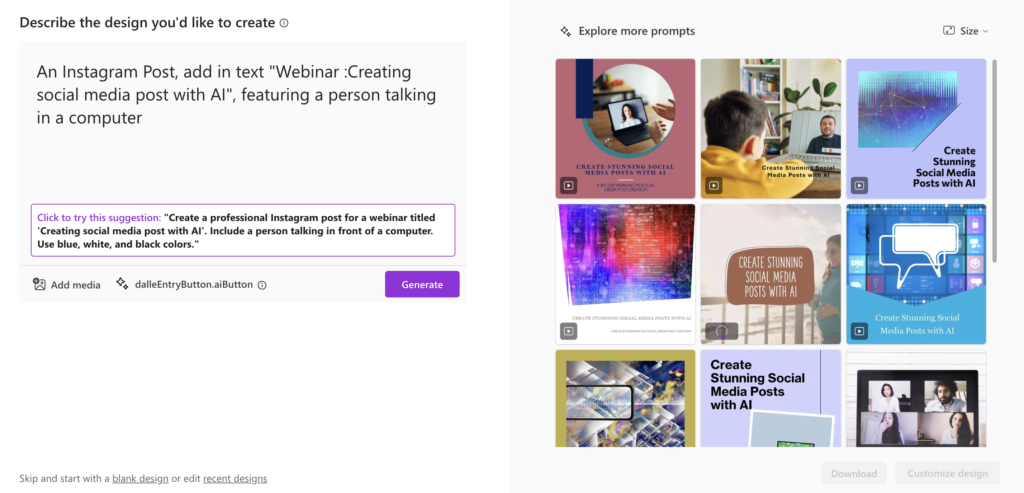The height and width of the screenshot is (493, 1024).
Task: Click the Size aspect ratio icon
Action: tap(949, 31)
